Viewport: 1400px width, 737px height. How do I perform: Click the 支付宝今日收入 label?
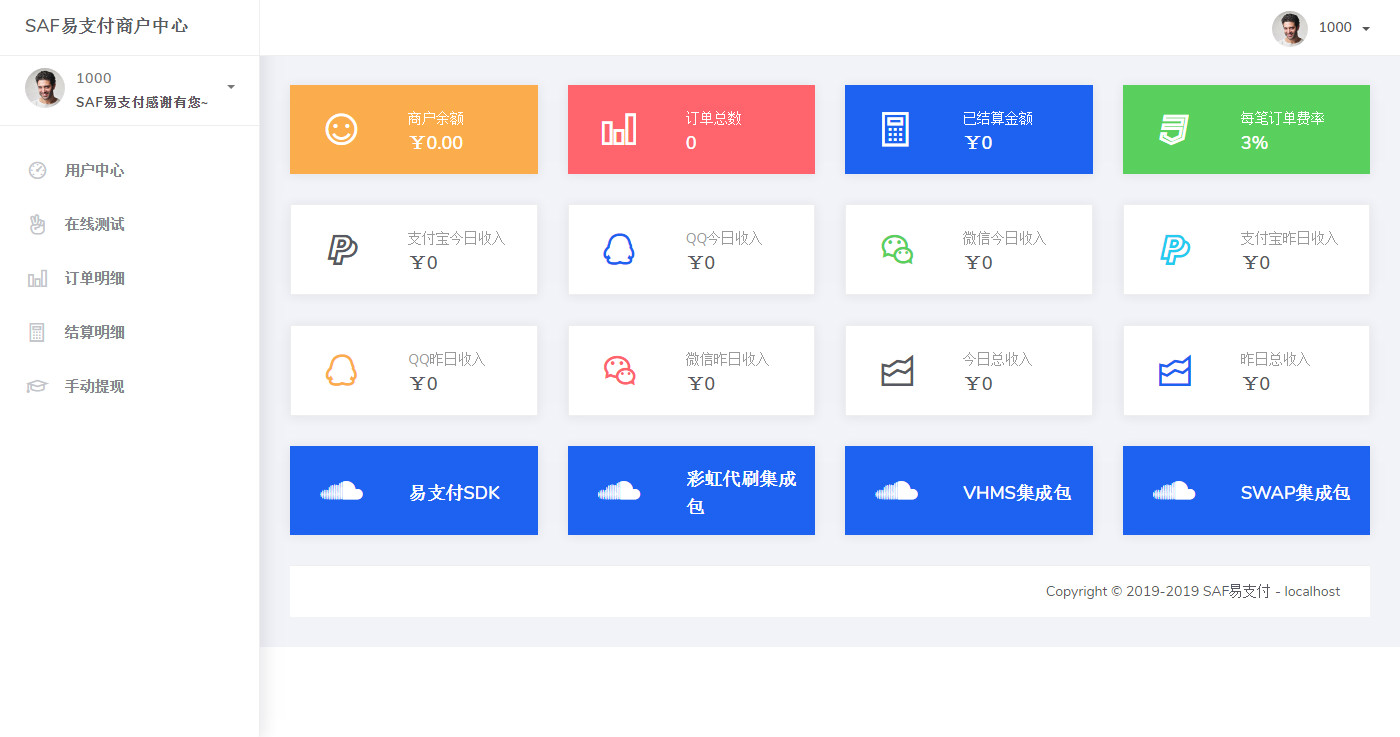[x=456, y=238]
